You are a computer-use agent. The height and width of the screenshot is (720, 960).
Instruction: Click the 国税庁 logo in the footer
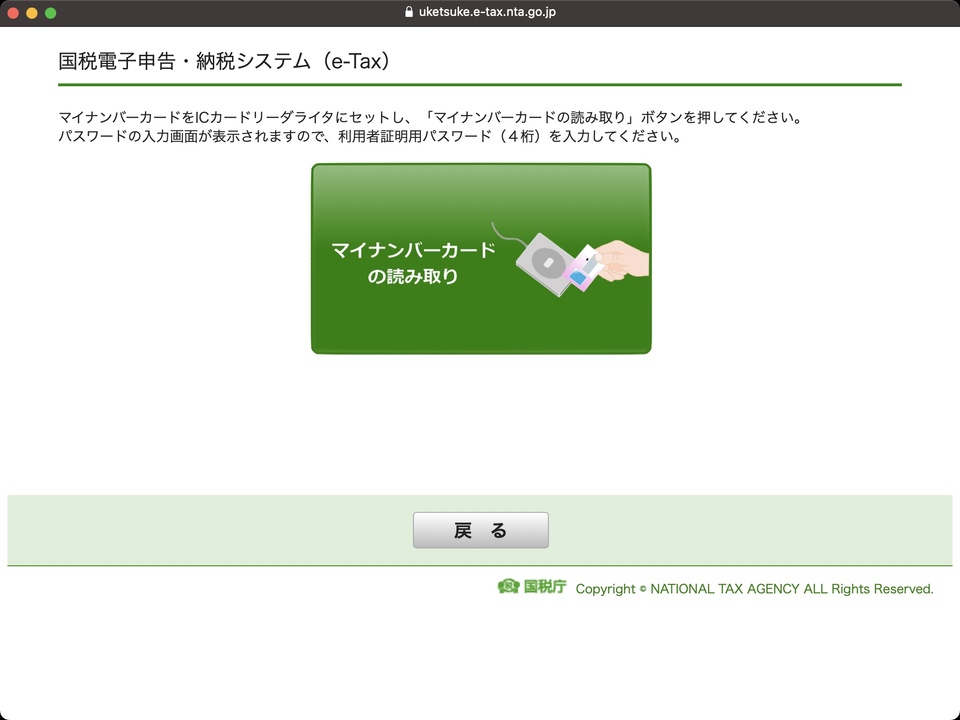click(x=532, y=587)
